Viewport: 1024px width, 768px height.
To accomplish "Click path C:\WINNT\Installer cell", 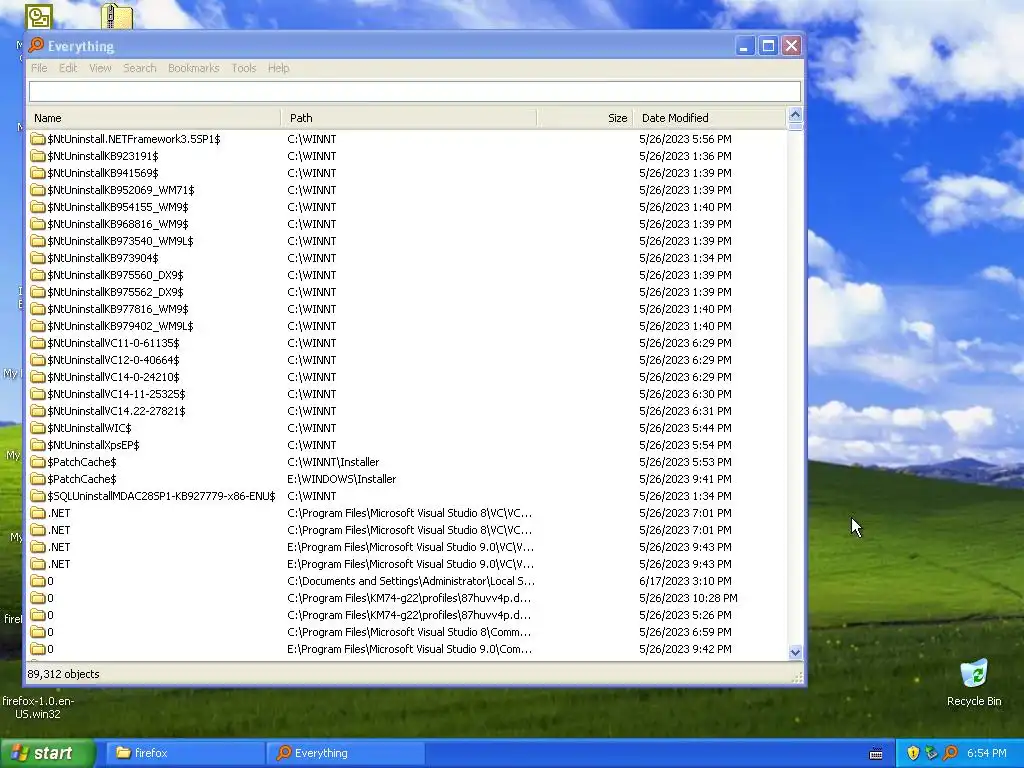I will [x=333, y=462].
